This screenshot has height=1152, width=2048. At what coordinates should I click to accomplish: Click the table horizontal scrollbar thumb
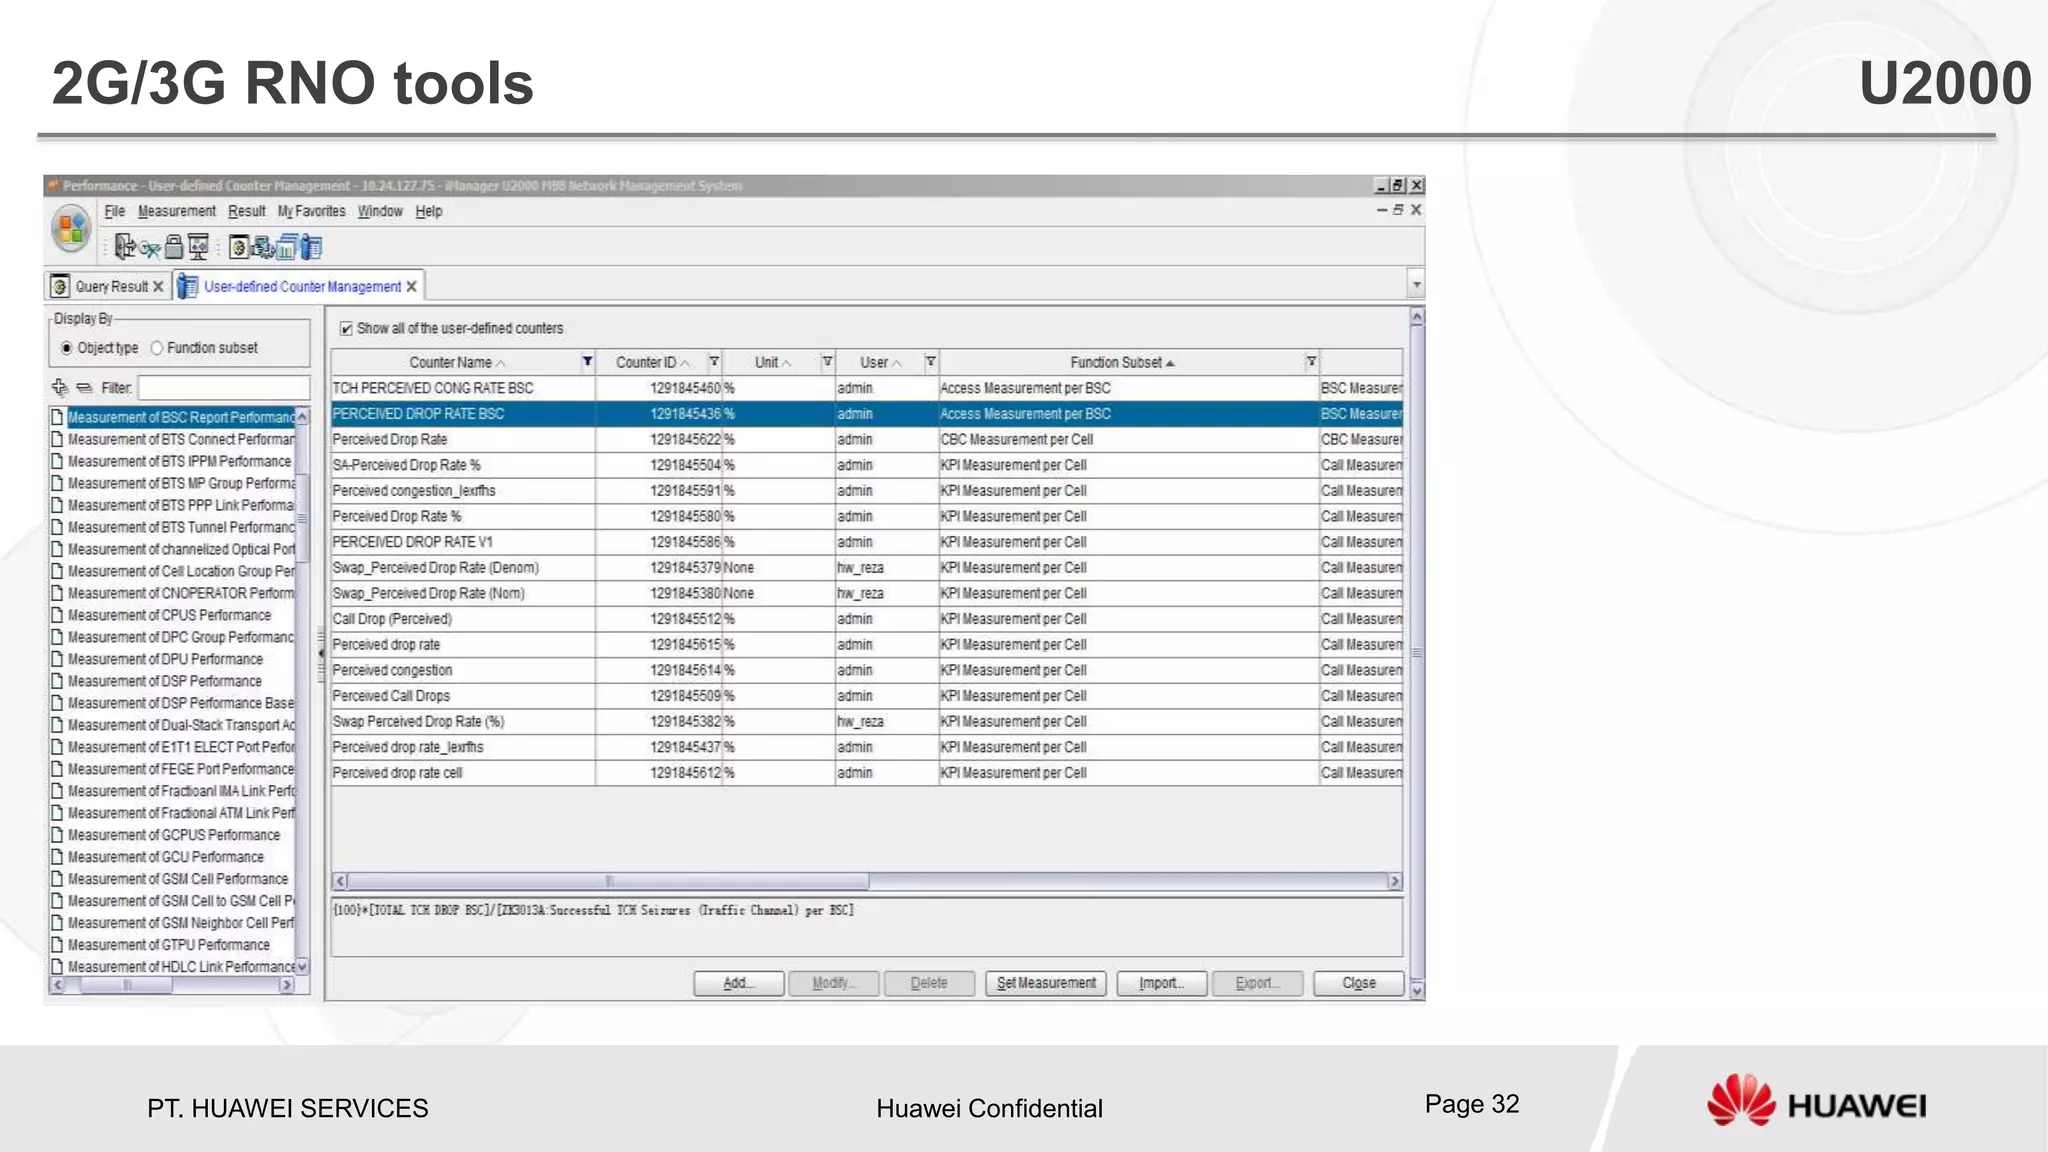click(x=608, y=881)
